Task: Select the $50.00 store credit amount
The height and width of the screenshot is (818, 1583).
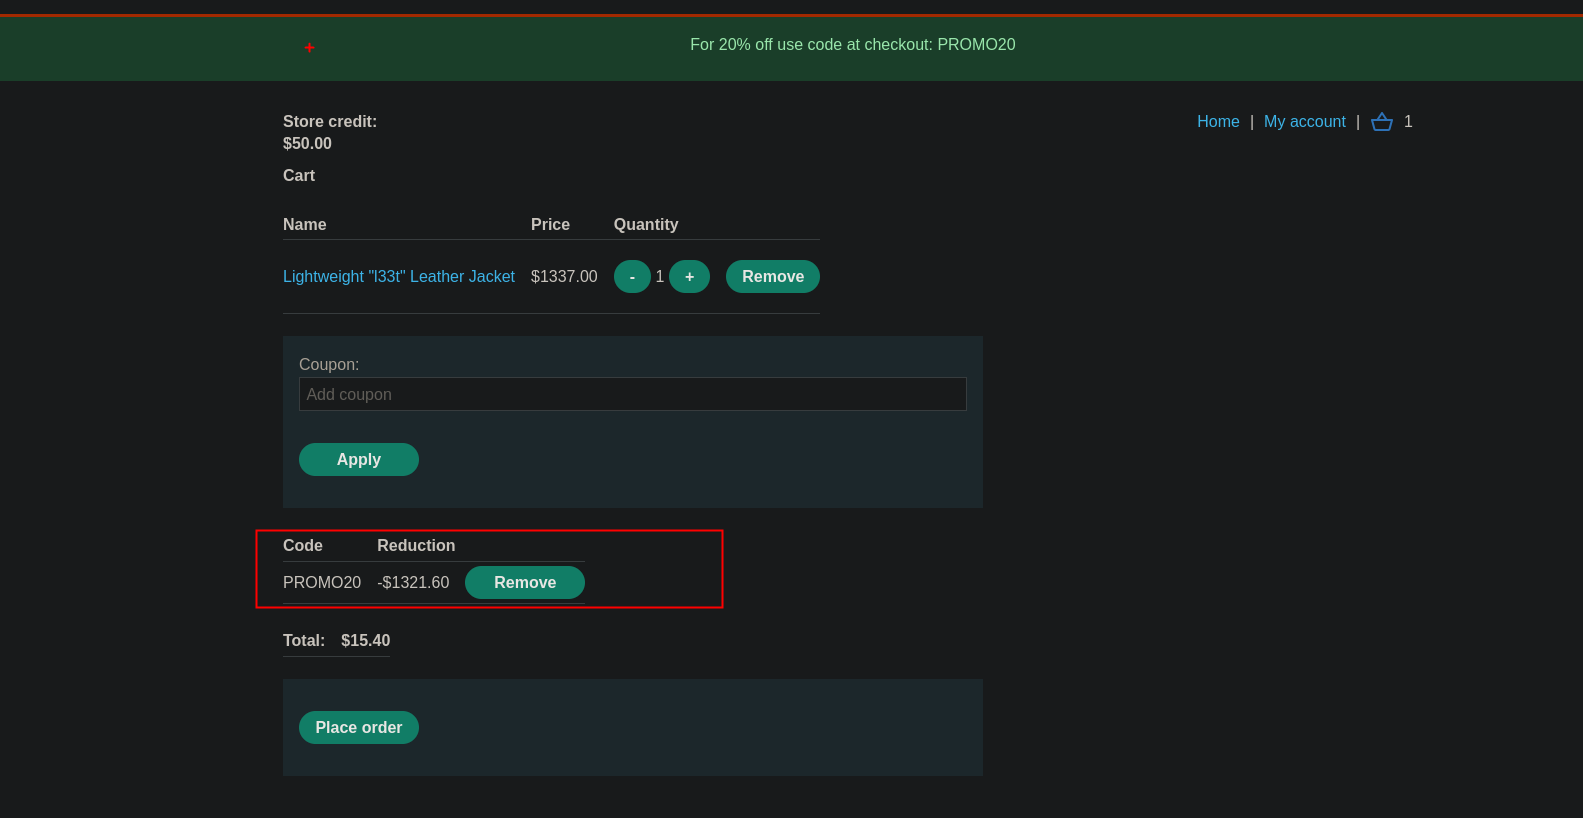Action: (307, 144)
